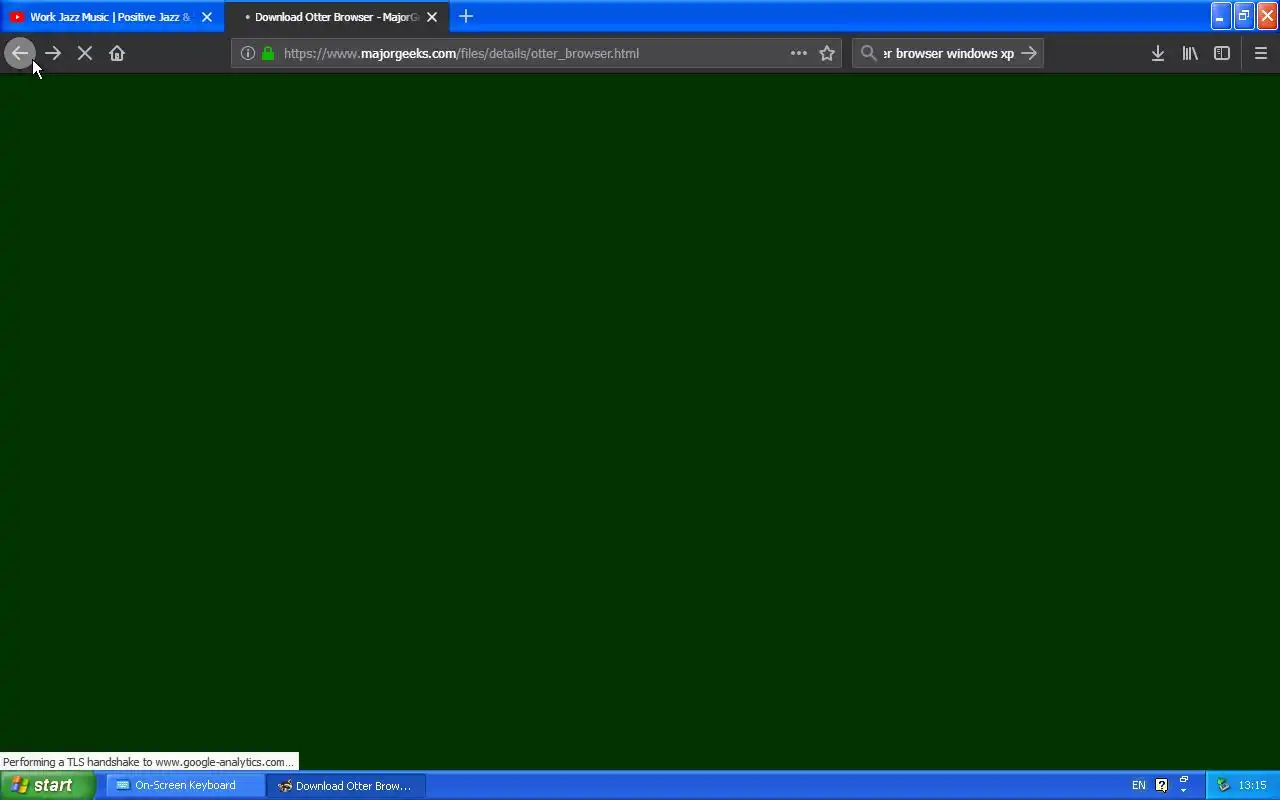This screenshot has width=1280, height=800.
Task: Open a new tab
Action: tap(466, 16)
